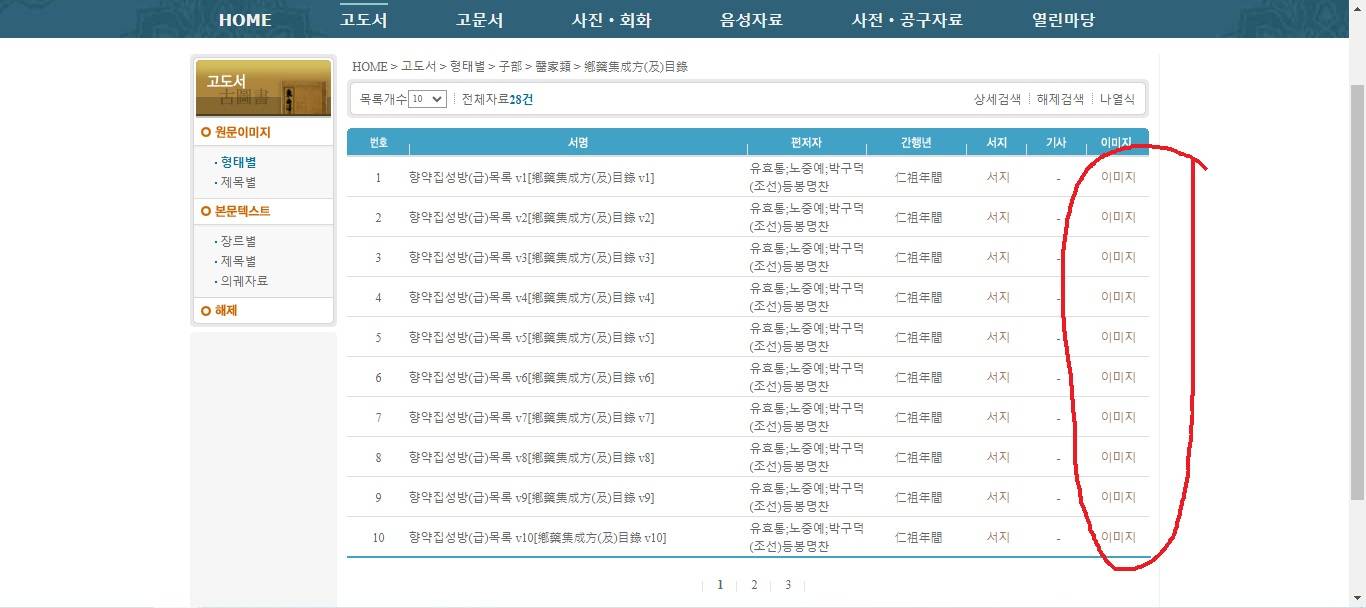This screenshot has width=1366, height=608.
Task: Select 장르별 under 본문텍스트 sidebar
Action: pos(238,241)
